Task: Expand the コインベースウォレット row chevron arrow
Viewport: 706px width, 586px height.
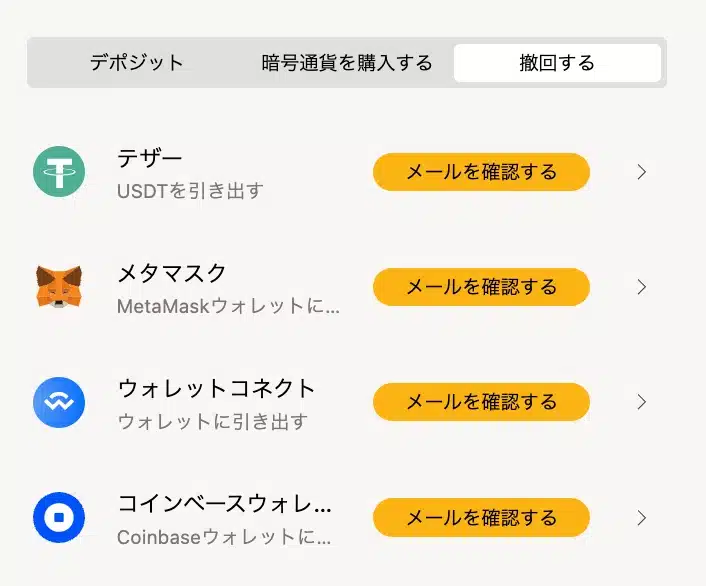Action: point(642,518)
